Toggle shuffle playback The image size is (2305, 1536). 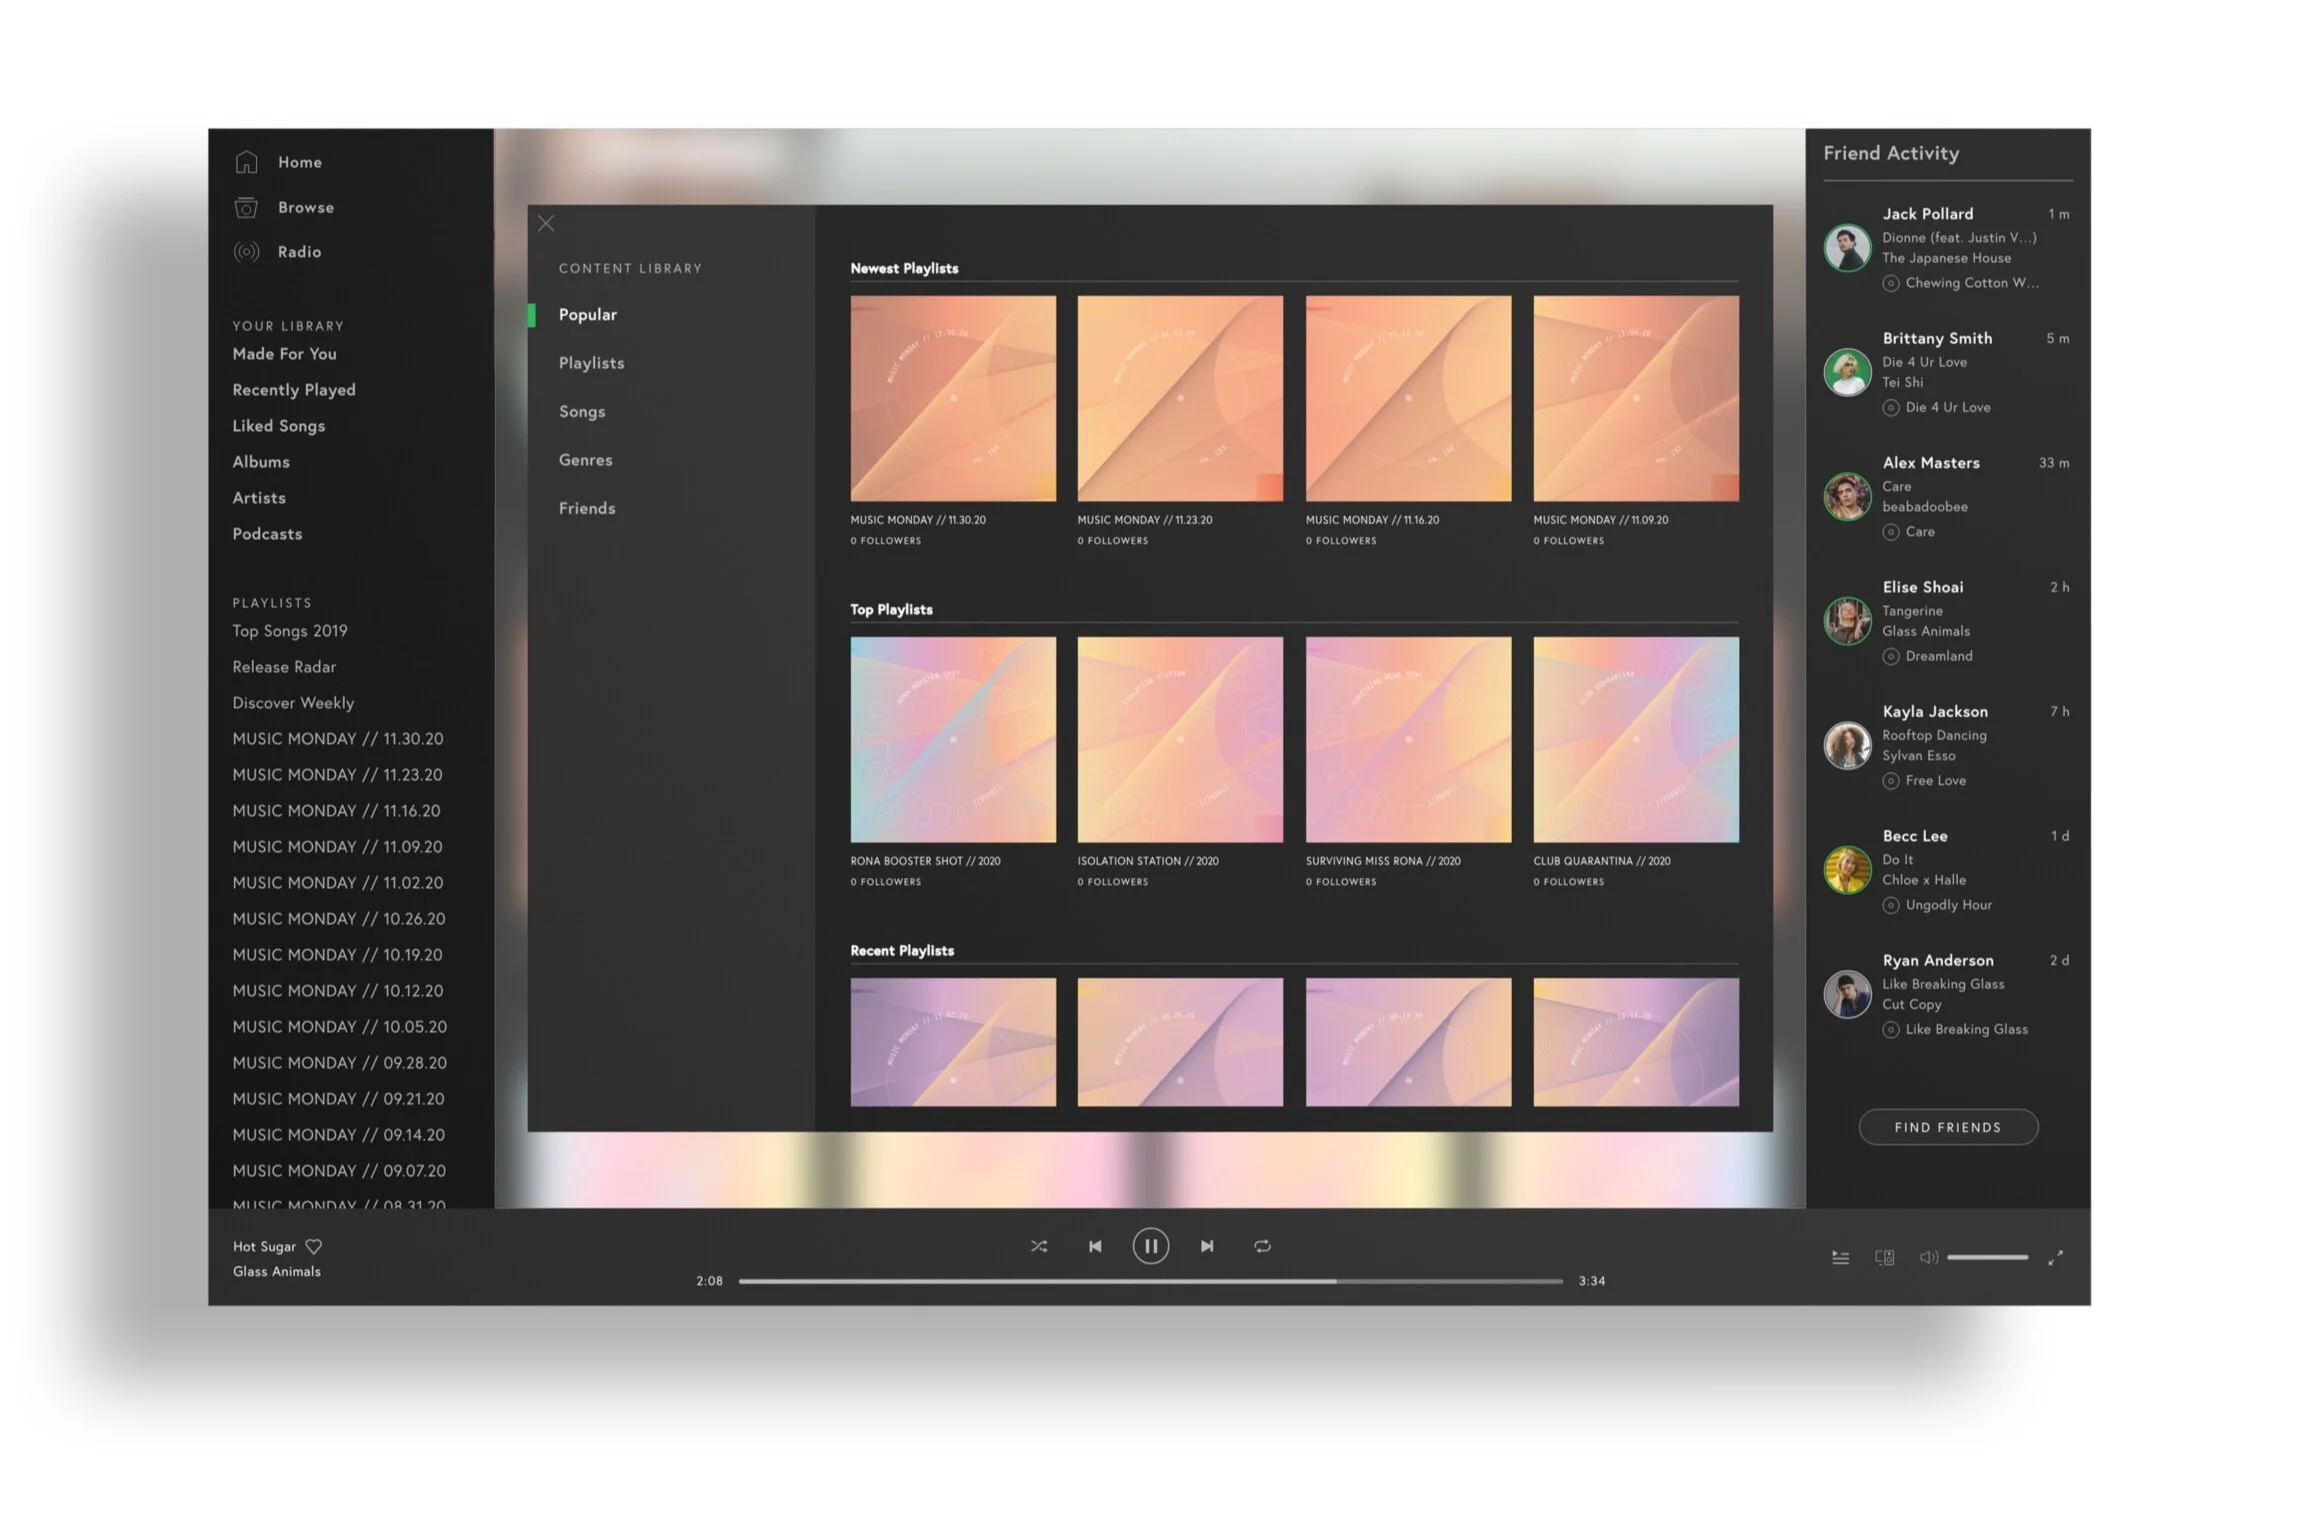(1039, 1246)
